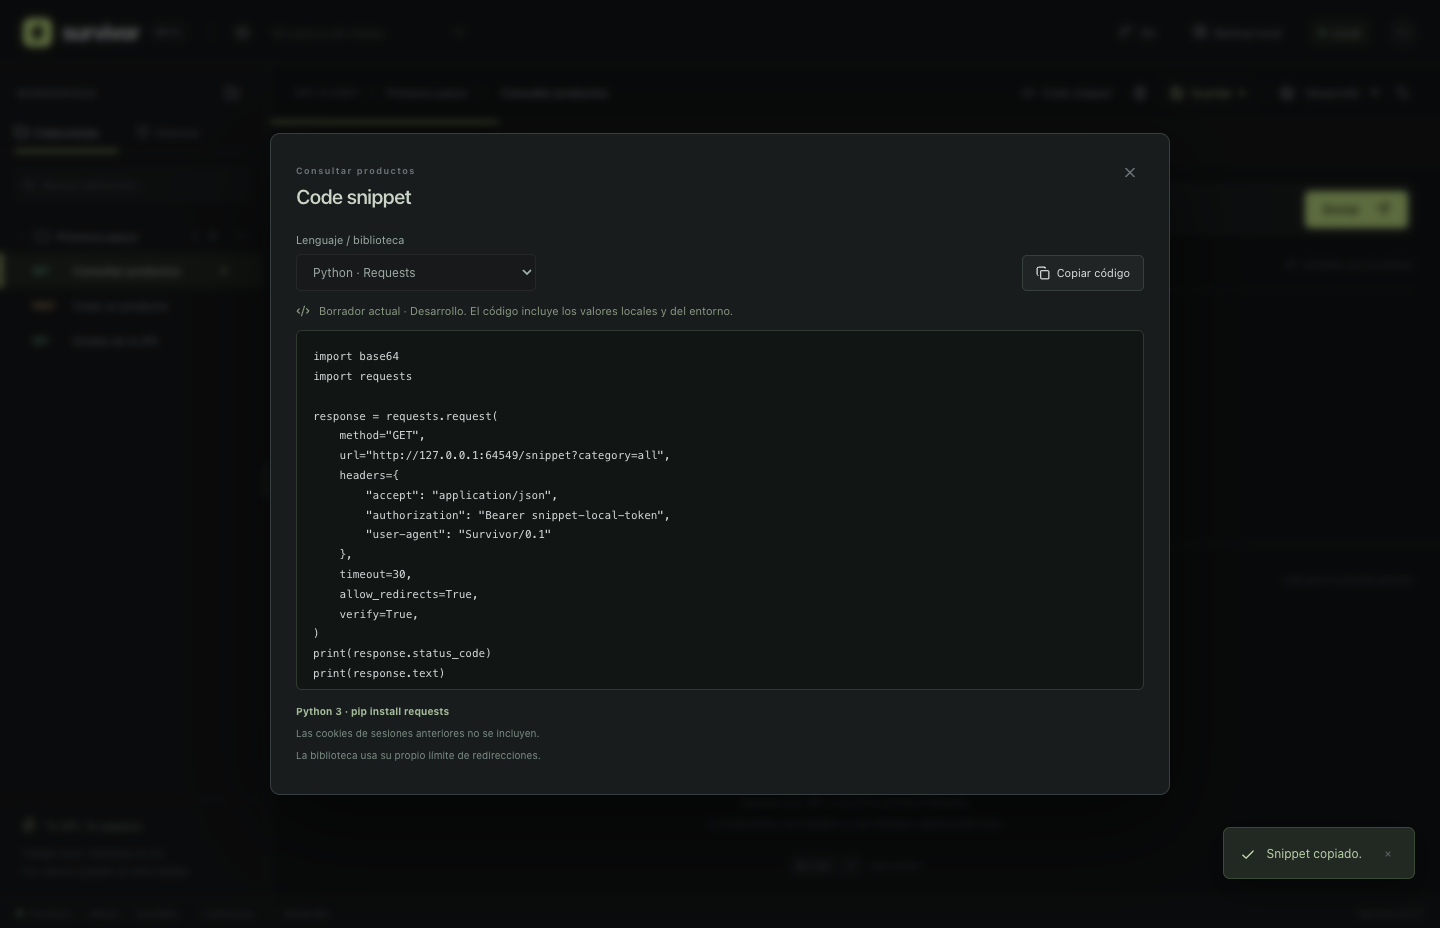The width and height of the screenshot is (1440, 928).
Task: Click the 'print(response.status_code)' line
Action: pos(402,653)
